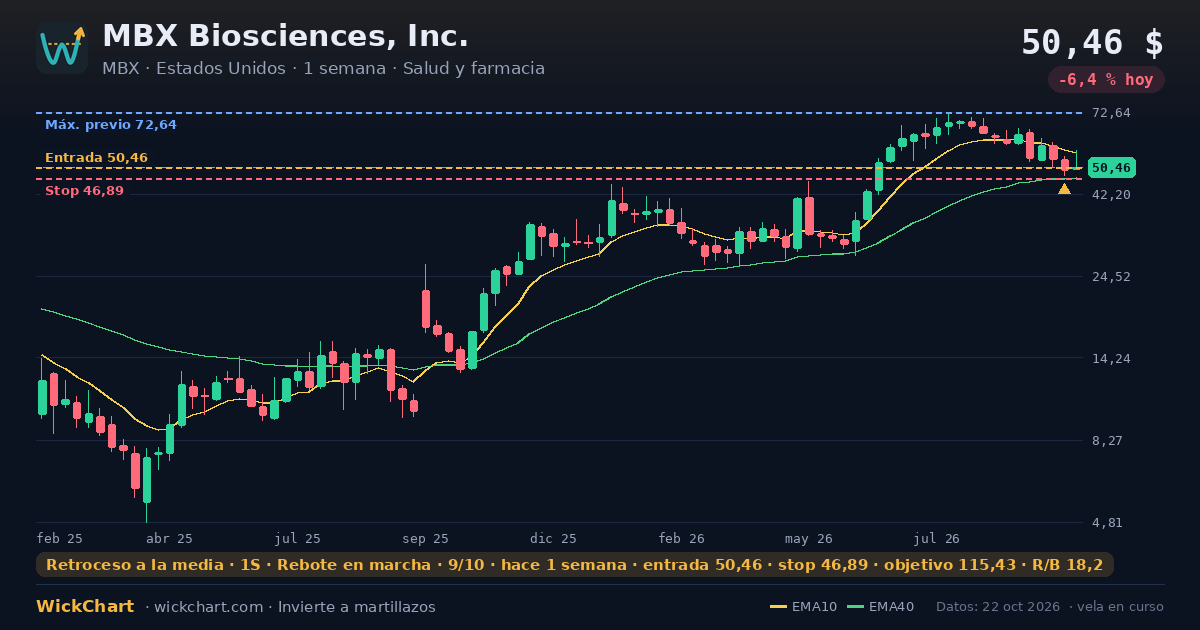This screenshot has width=1200, height=630.
Task: Open the WickChart brand link
Action: pyautogui.click(x=85, y=607)
